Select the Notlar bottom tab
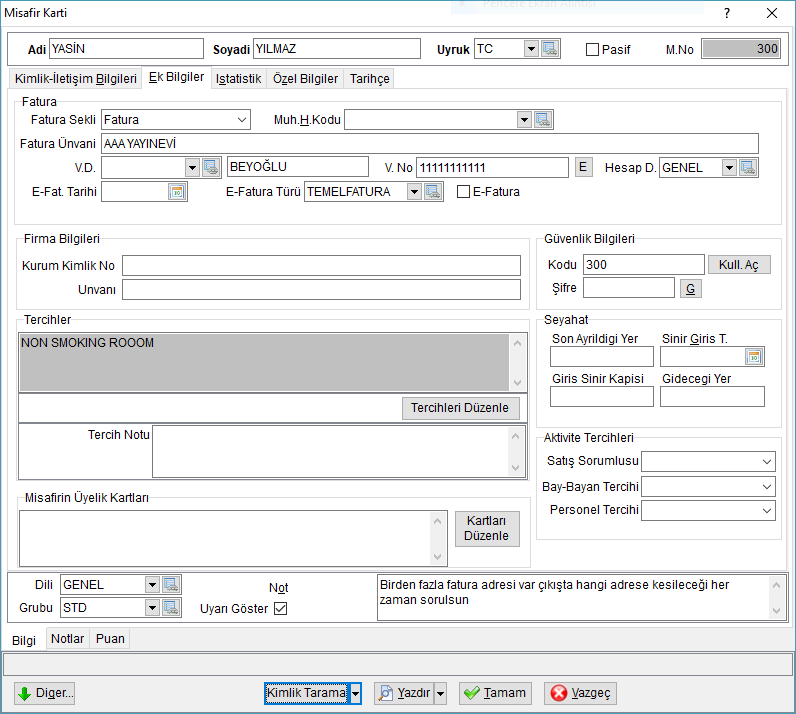This screenshot has height=714, width=796. (68, 639)
